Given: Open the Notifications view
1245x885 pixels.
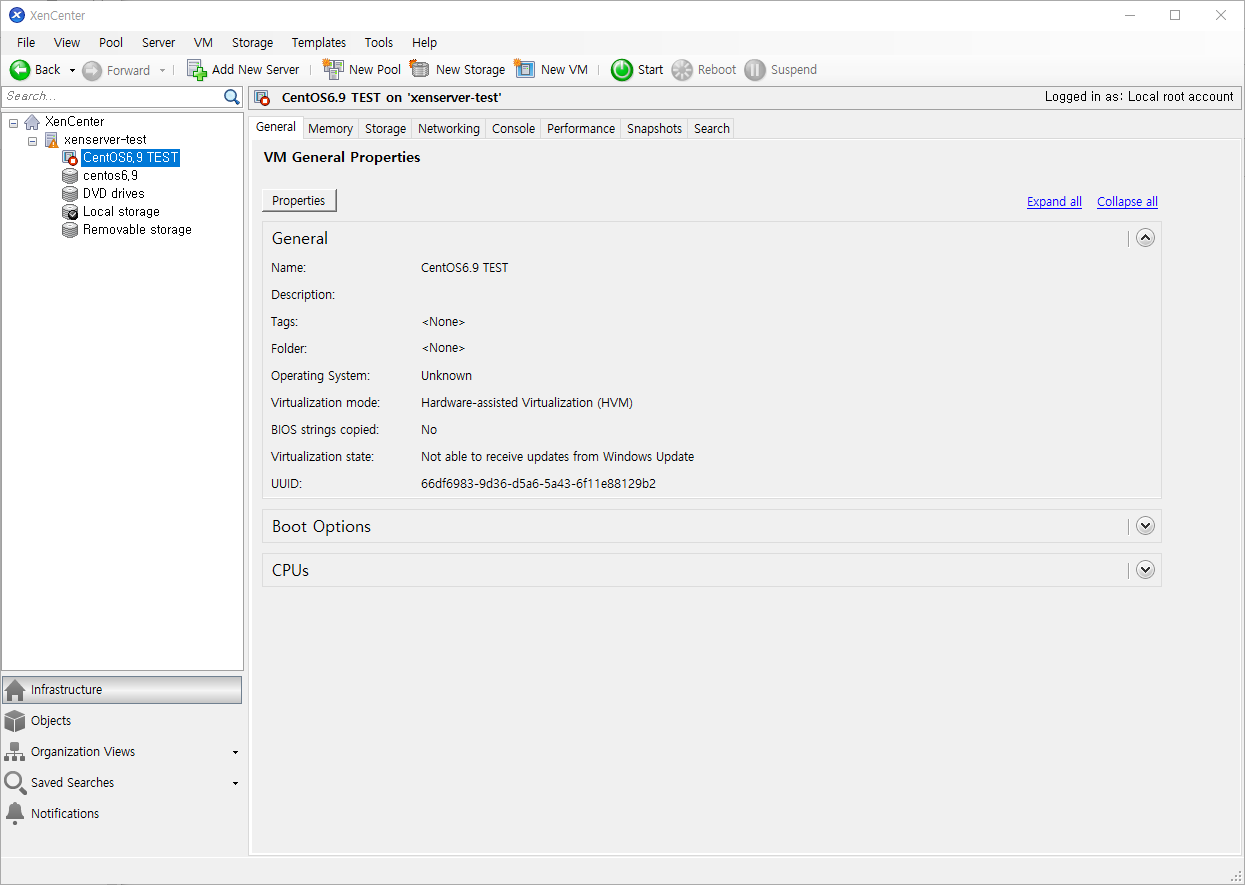Looking at the screenshot, I should tap(122, 814).
